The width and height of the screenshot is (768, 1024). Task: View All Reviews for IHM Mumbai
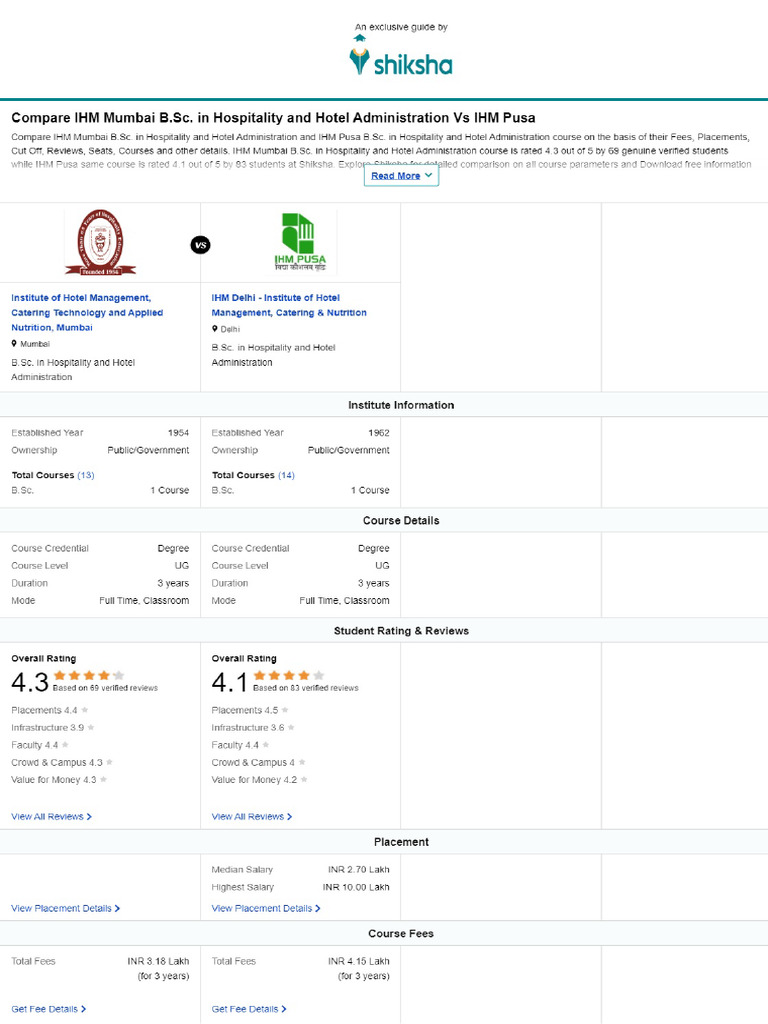tap(51, 817)
